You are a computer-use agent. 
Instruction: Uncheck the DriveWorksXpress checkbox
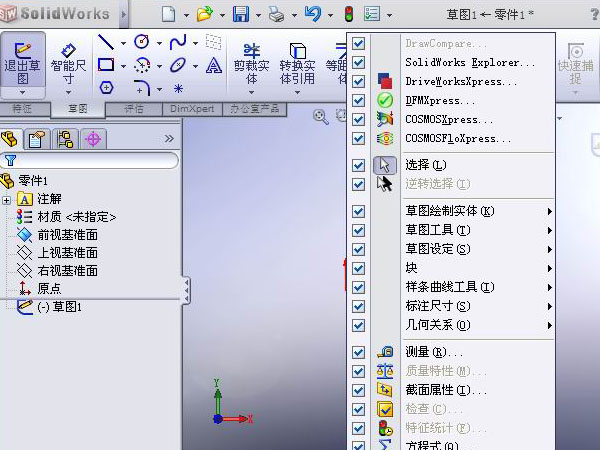(x=358, y=82)
